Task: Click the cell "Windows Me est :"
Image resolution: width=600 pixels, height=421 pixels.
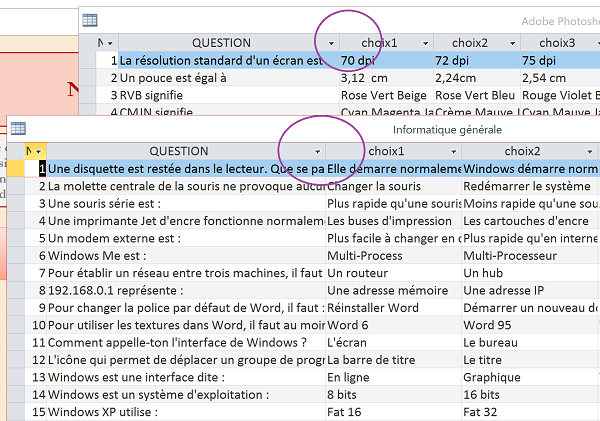Action: click(186, 256)
